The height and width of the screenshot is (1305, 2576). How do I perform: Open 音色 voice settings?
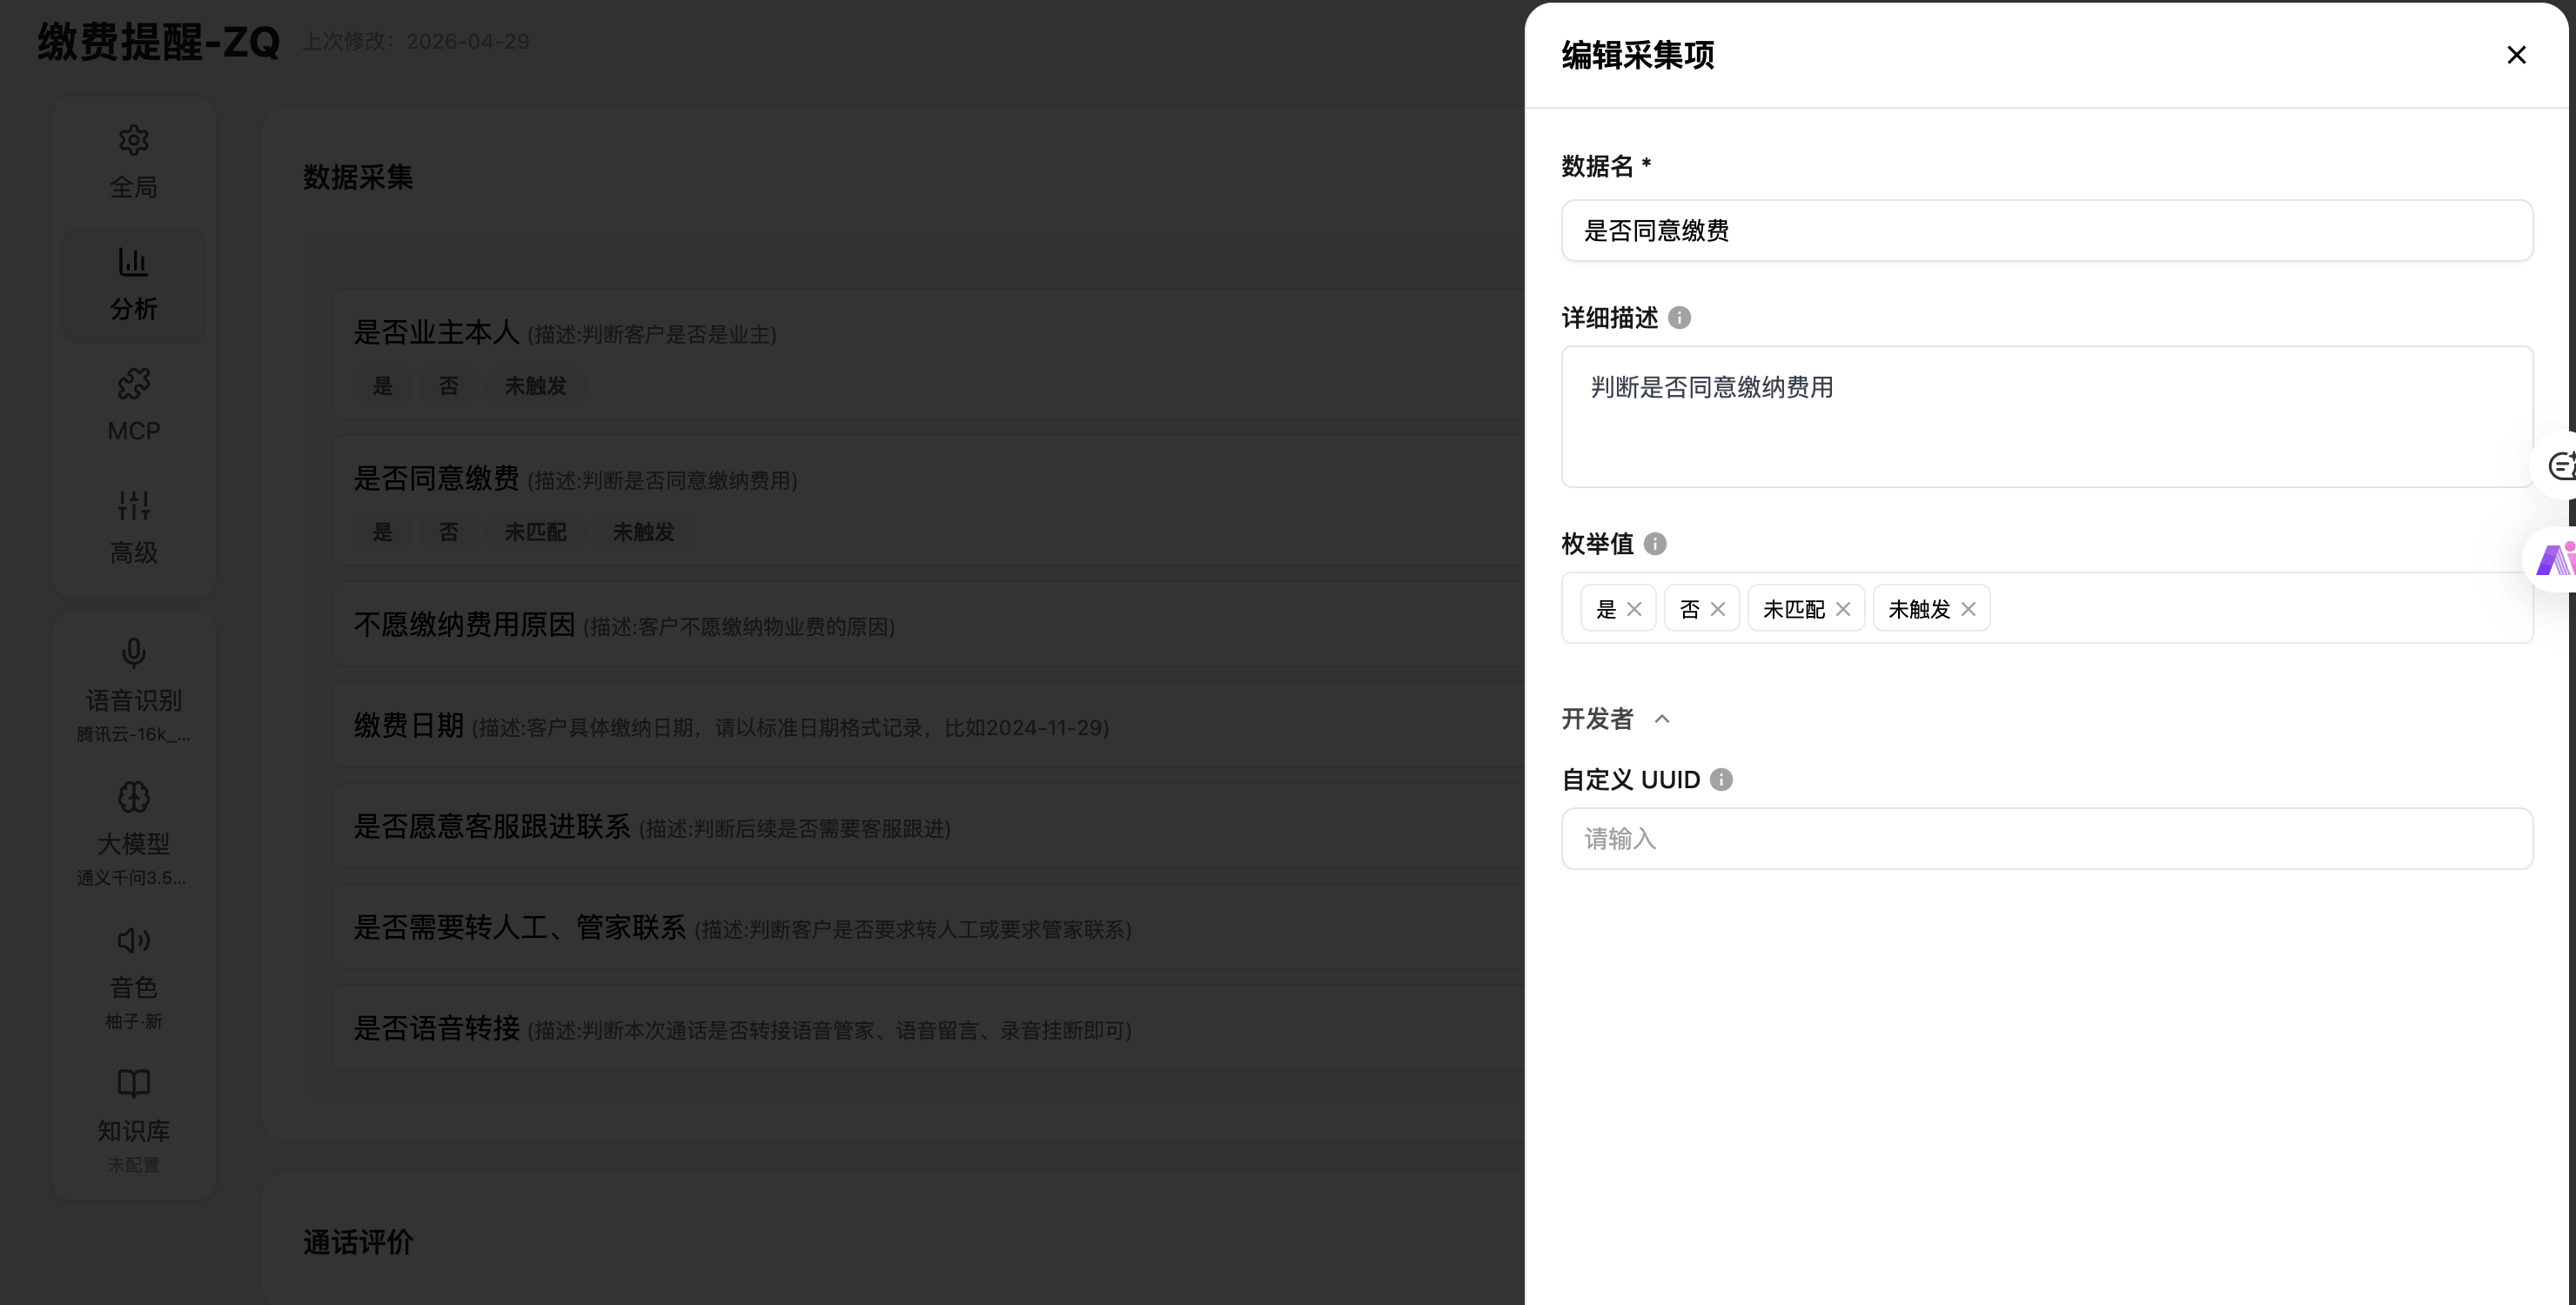(134, 976)
